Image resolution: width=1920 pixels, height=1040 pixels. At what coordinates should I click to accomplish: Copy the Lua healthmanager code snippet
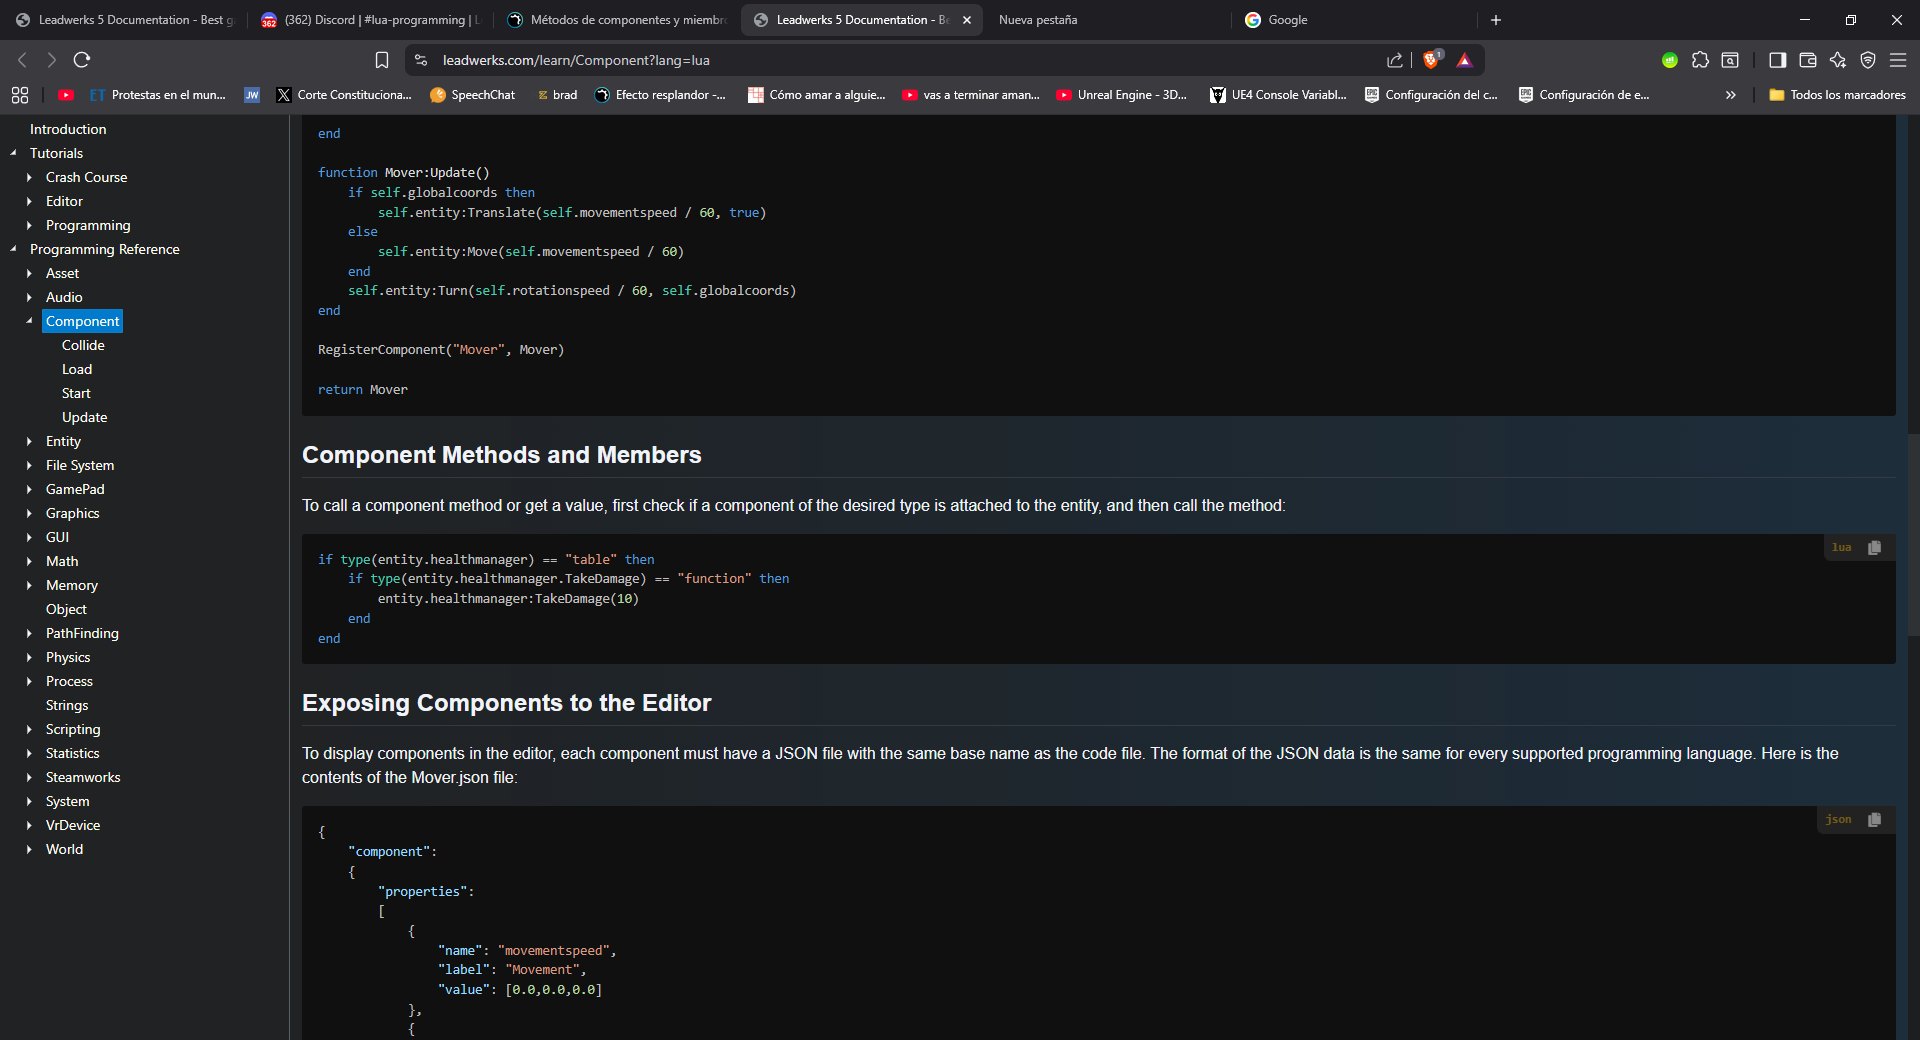pyautogui.click(x=1874, y=548)
